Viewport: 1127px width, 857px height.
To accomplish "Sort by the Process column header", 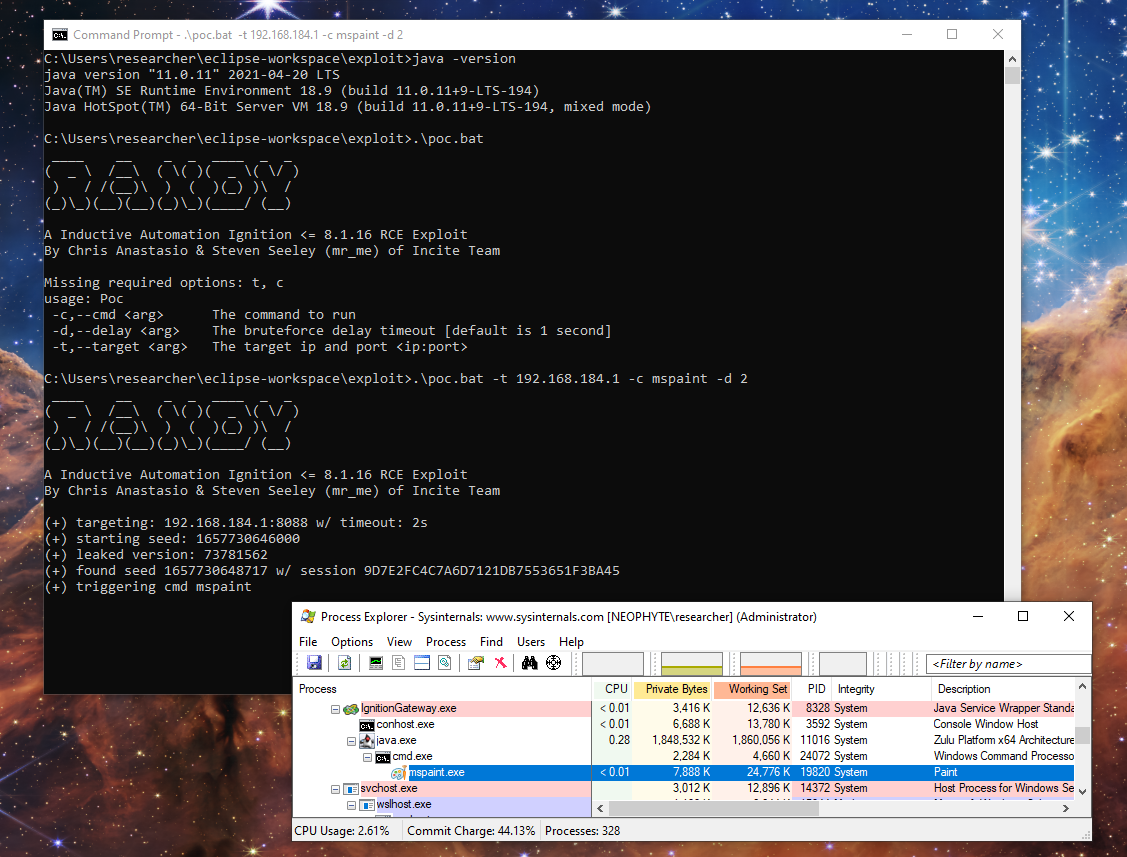I will point(443,689).
